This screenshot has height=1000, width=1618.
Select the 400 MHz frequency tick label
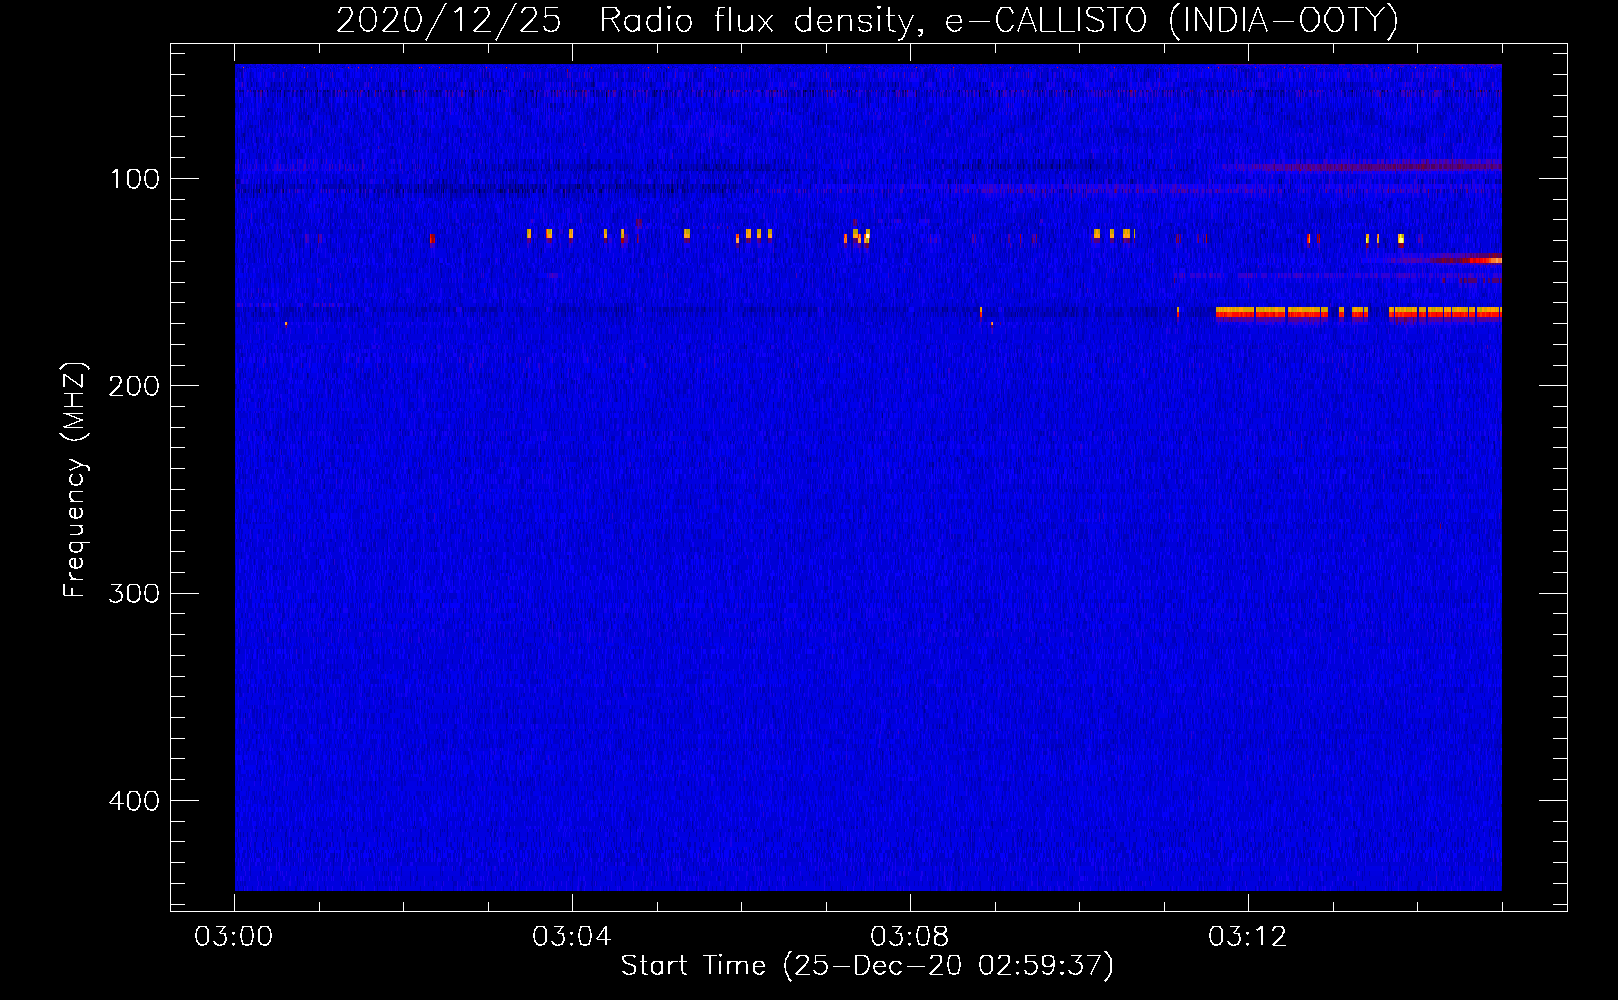click(x=134, y=801)
